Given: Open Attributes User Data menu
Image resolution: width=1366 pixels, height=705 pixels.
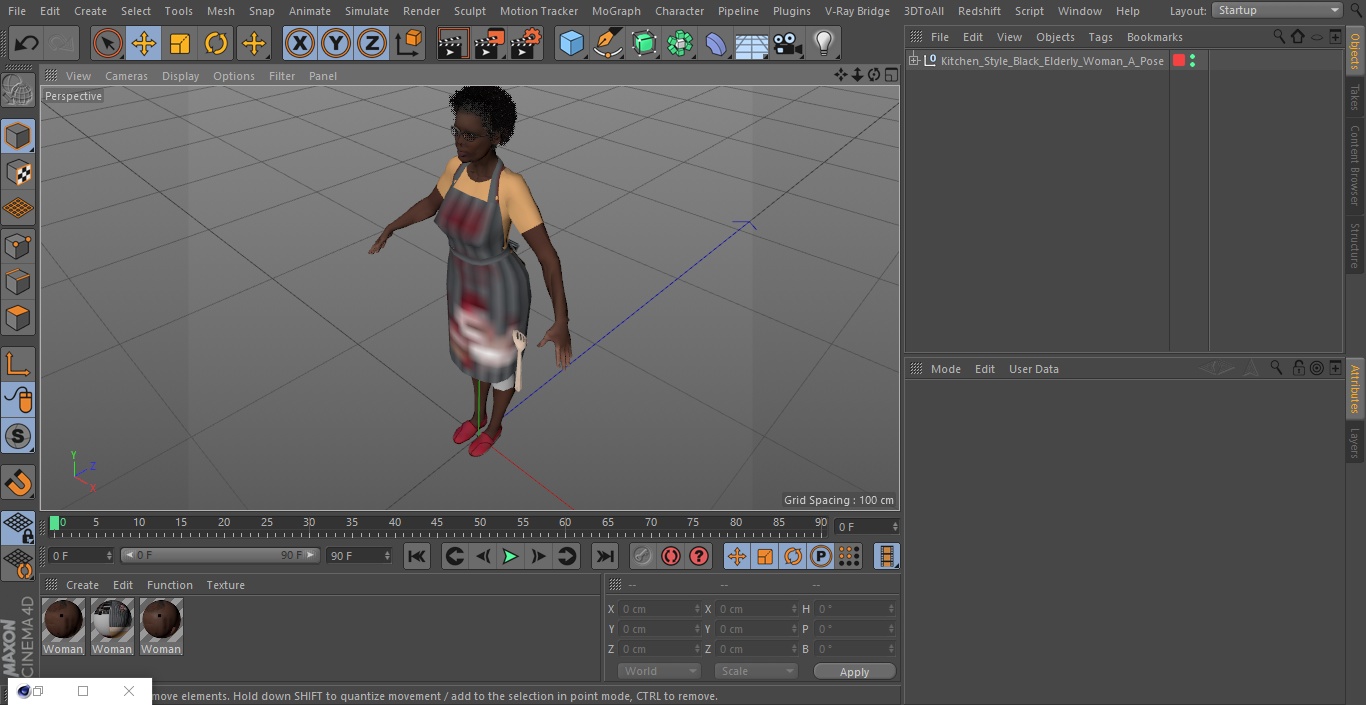Looking at the screenshot, I should (x=1033, y=369).
